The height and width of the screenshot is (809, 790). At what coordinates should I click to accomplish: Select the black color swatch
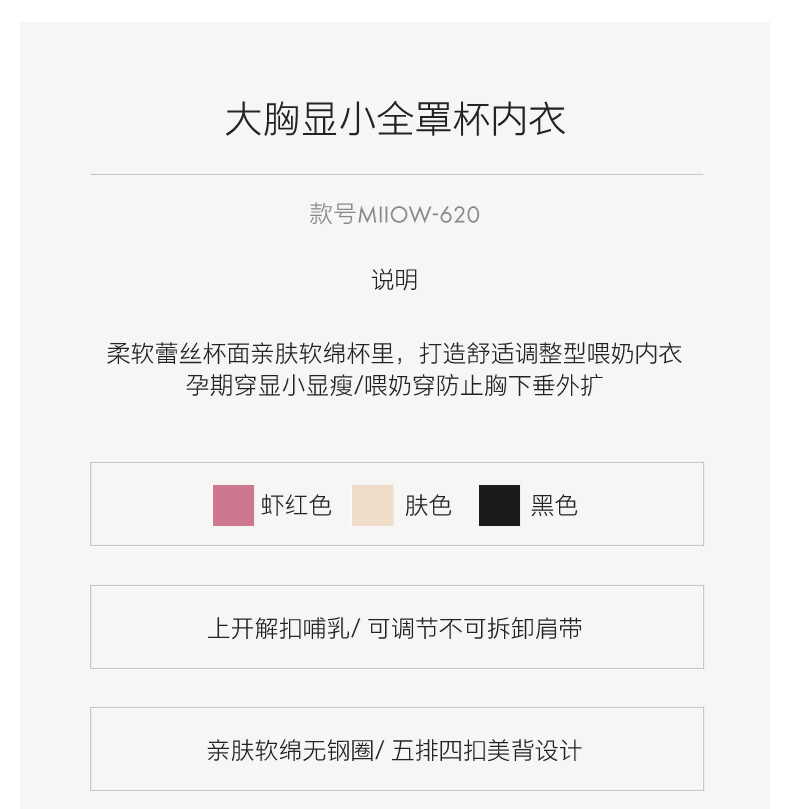click(499, 505)
